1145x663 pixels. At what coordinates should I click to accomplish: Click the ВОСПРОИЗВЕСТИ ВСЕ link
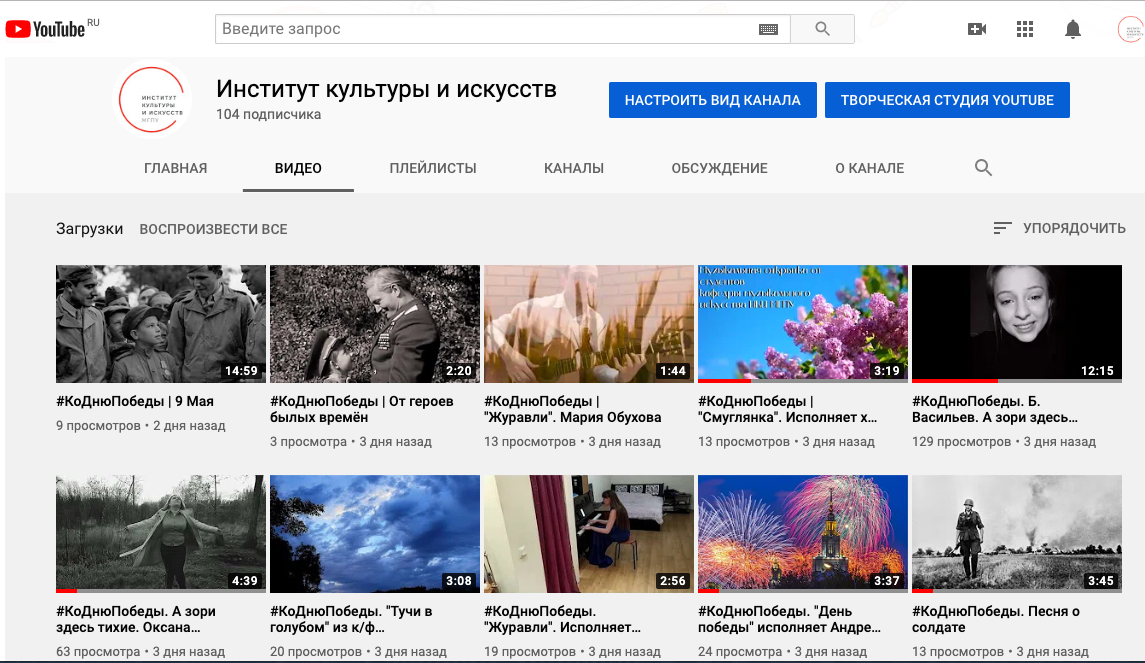coord(214,229)
